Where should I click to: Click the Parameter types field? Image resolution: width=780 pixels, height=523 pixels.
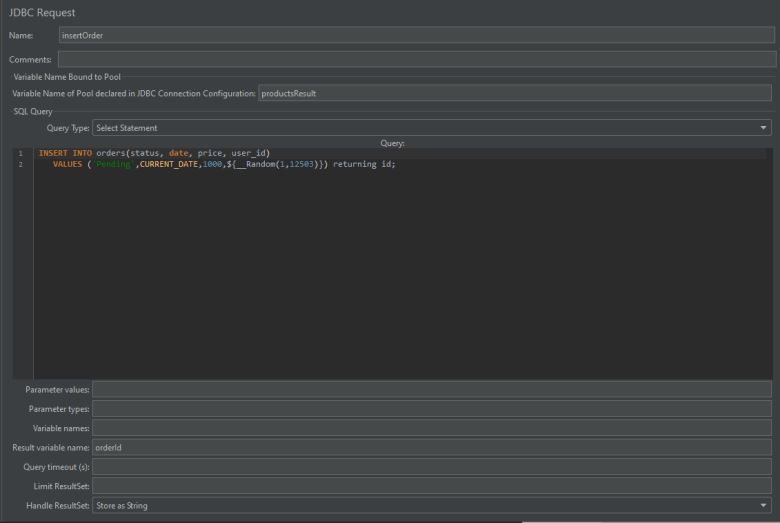pyautogui.click(x=431, y=409)
